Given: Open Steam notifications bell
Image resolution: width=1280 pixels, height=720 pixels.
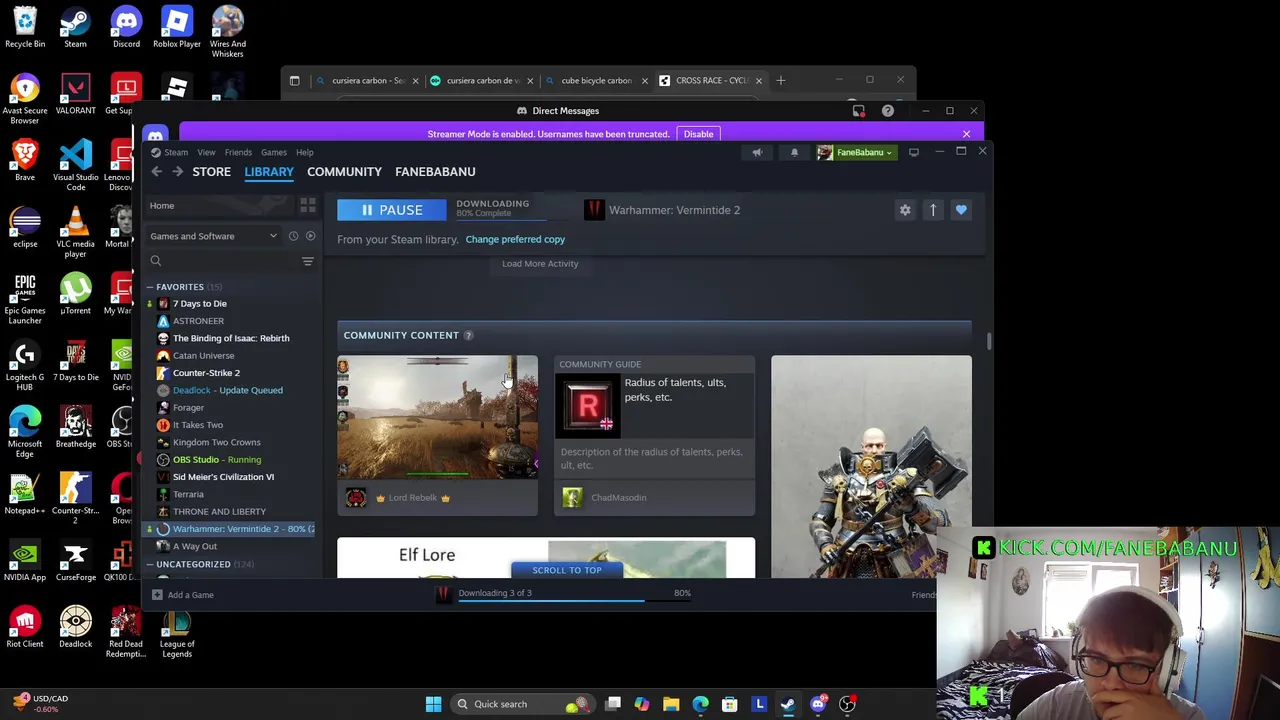Looking at the screenshot, I should point(794,153).
